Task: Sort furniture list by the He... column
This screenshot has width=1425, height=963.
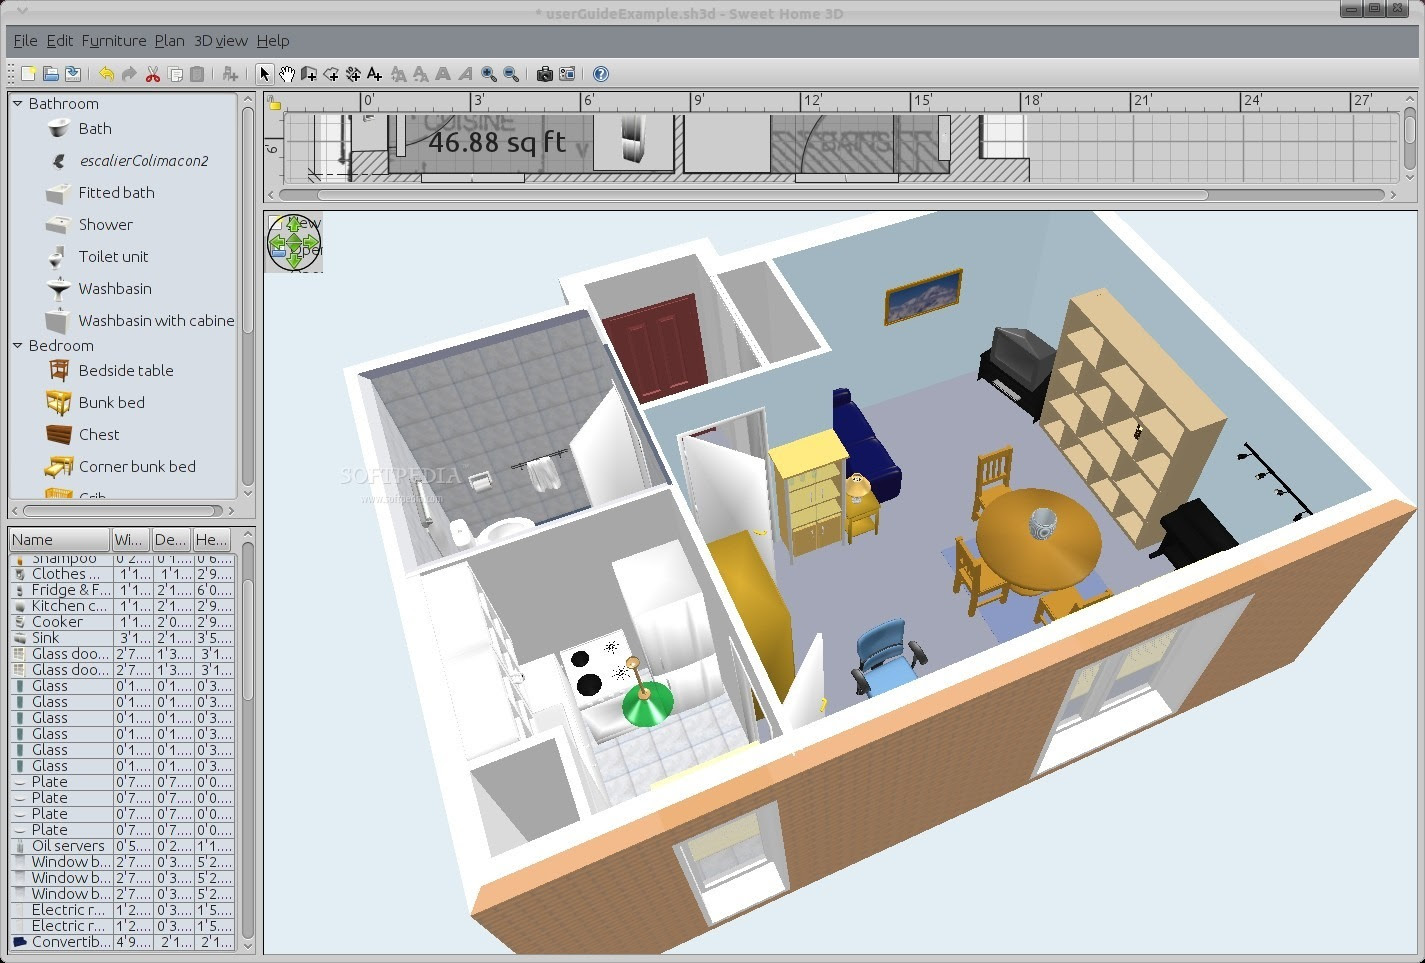Action: click(210, 539)
